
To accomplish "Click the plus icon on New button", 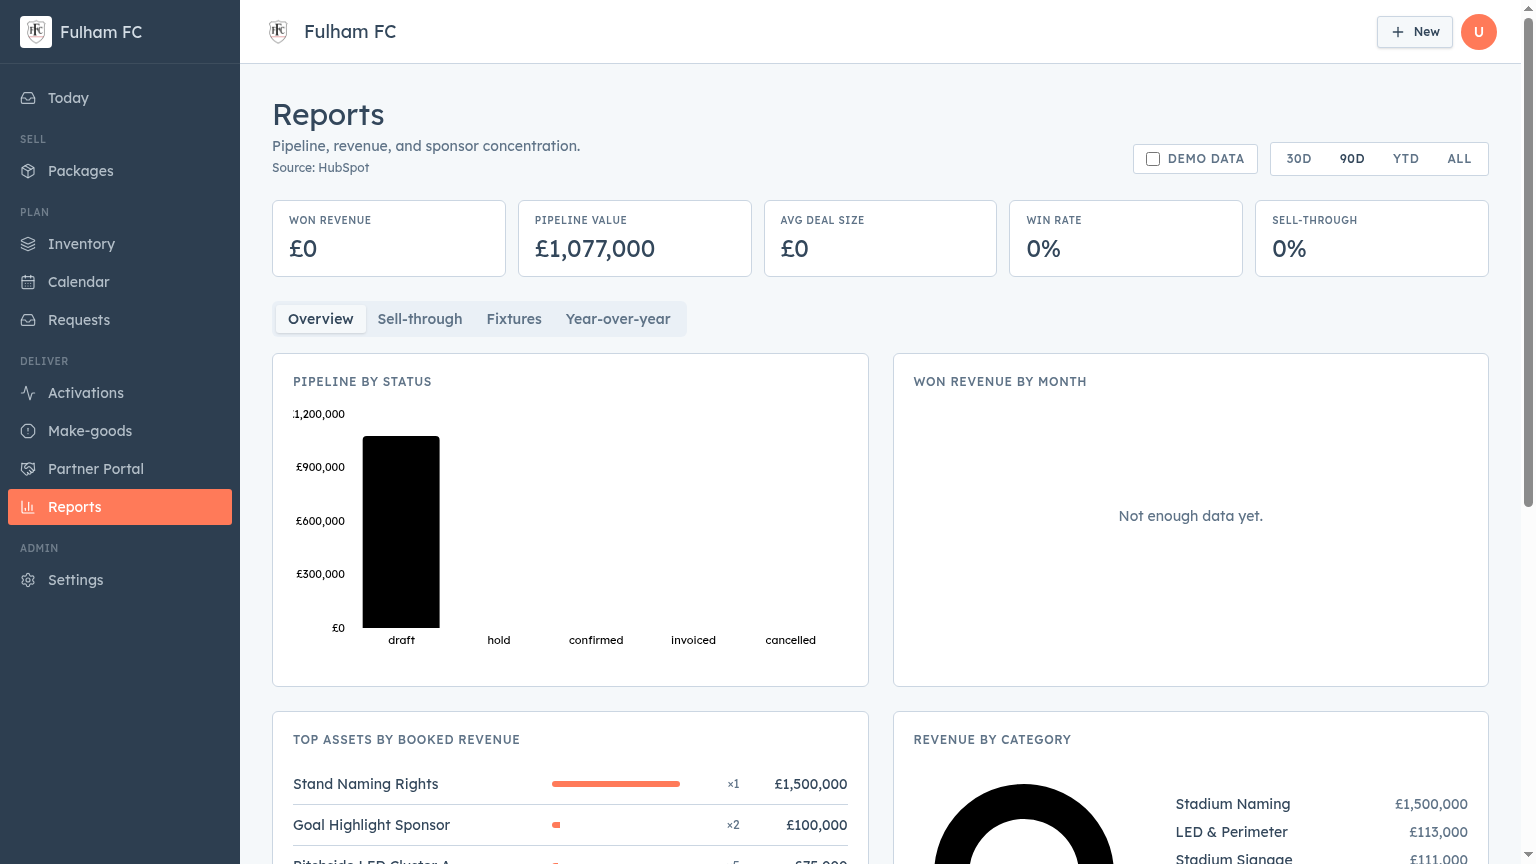I will point(1398,32).
